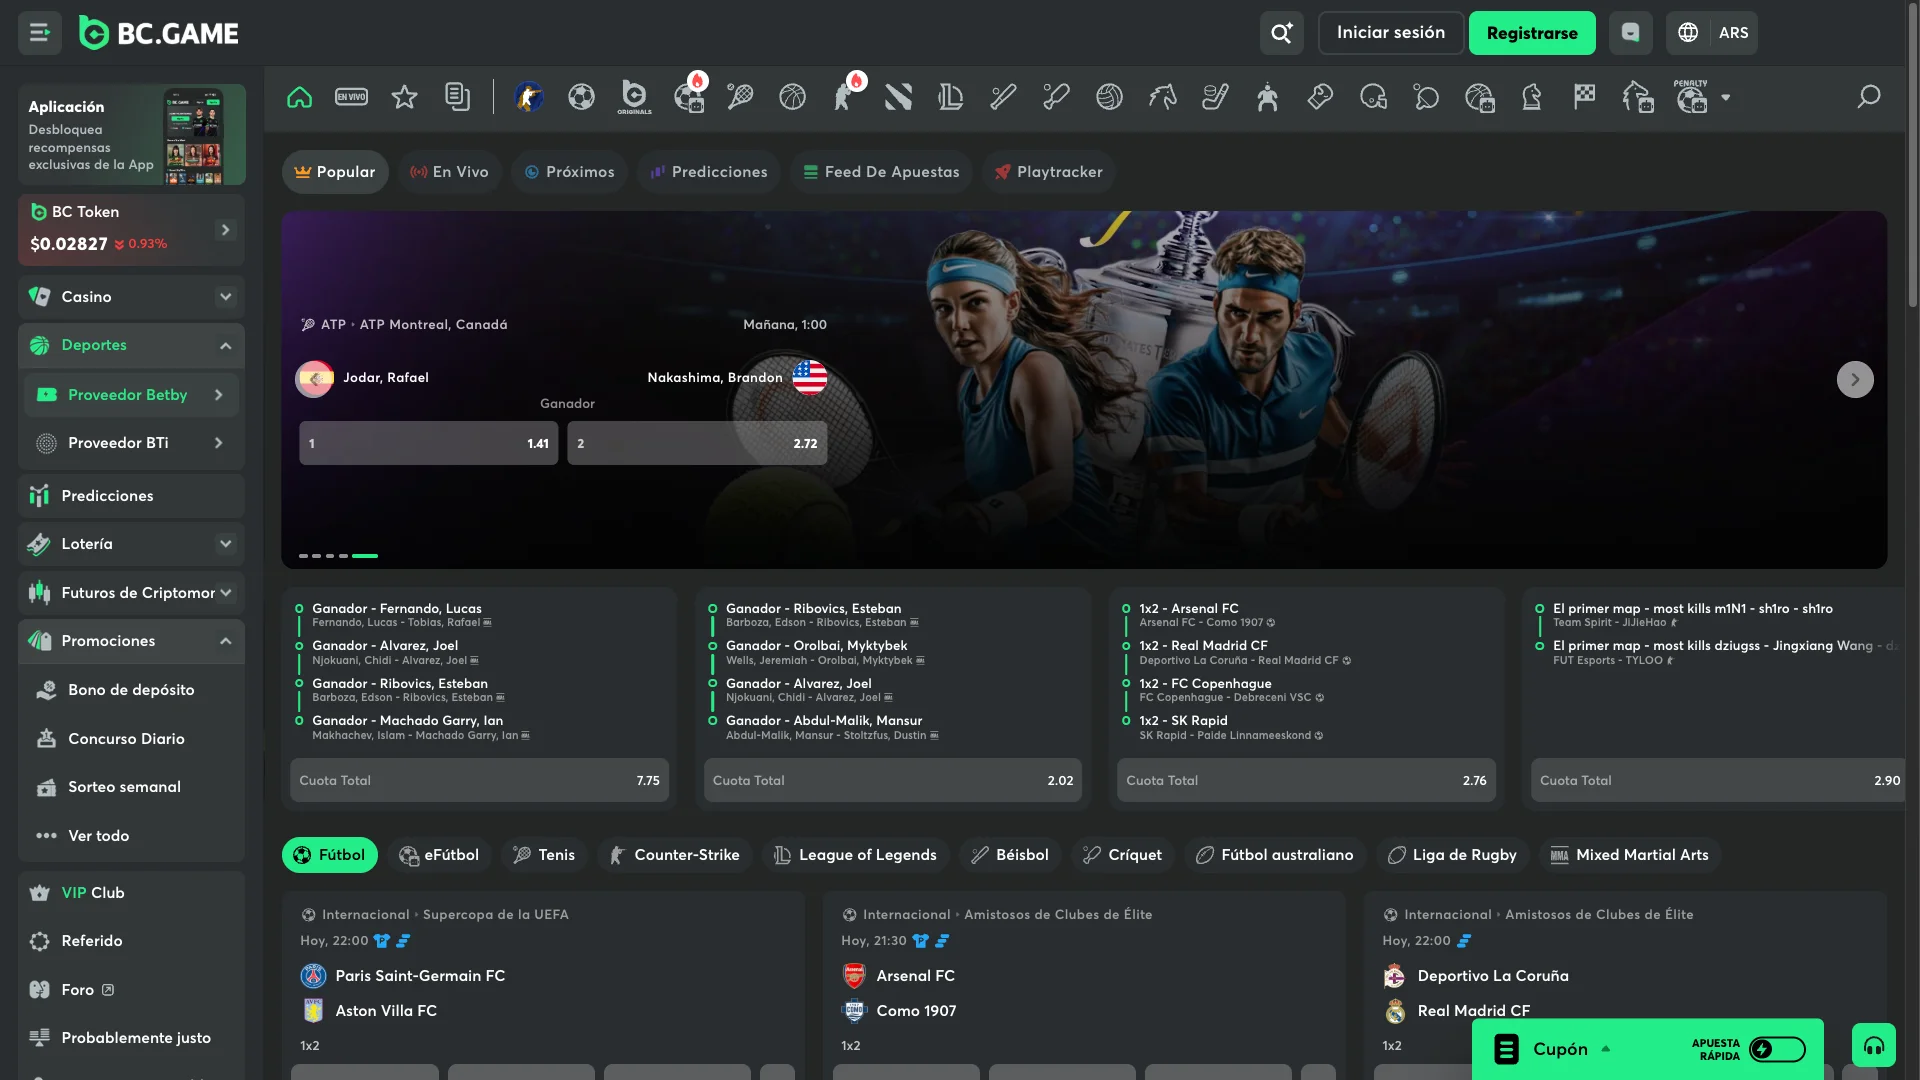Switch to the En Vivo tab
Screen dimensions: 1920x1080
449,172
